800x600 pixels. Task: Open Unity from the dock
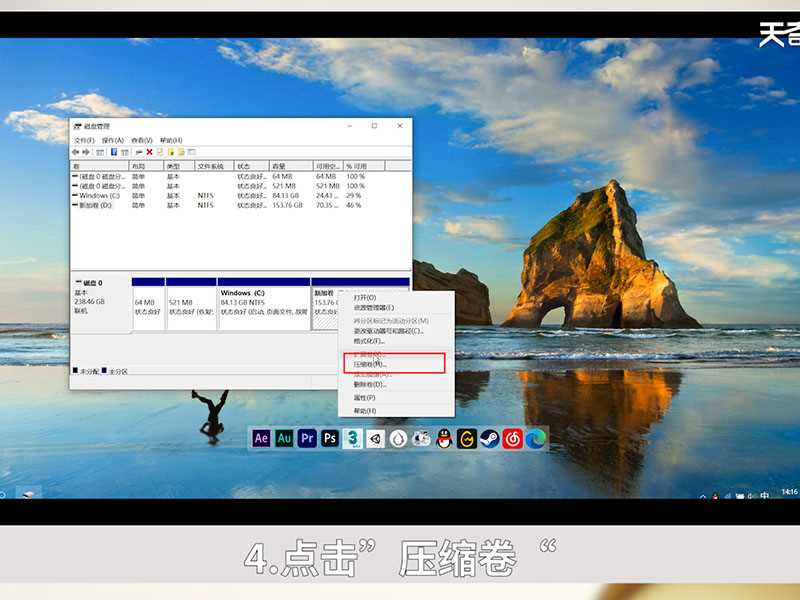[x=375, y=438]
